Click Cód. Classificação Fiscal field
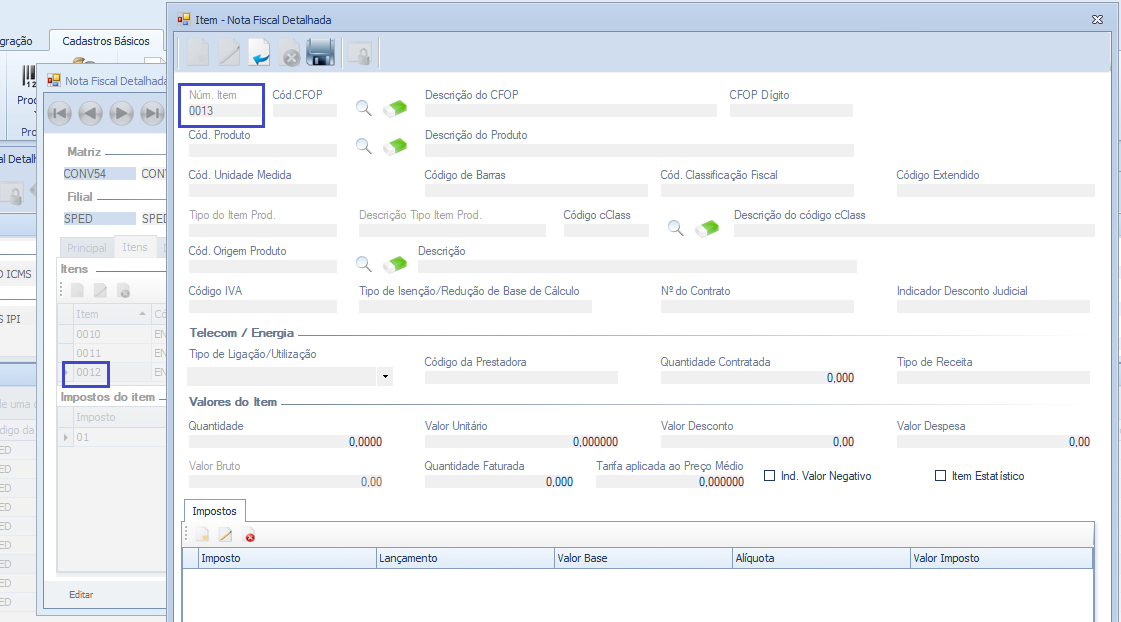The image size is (1121, 622). point(757,190)
